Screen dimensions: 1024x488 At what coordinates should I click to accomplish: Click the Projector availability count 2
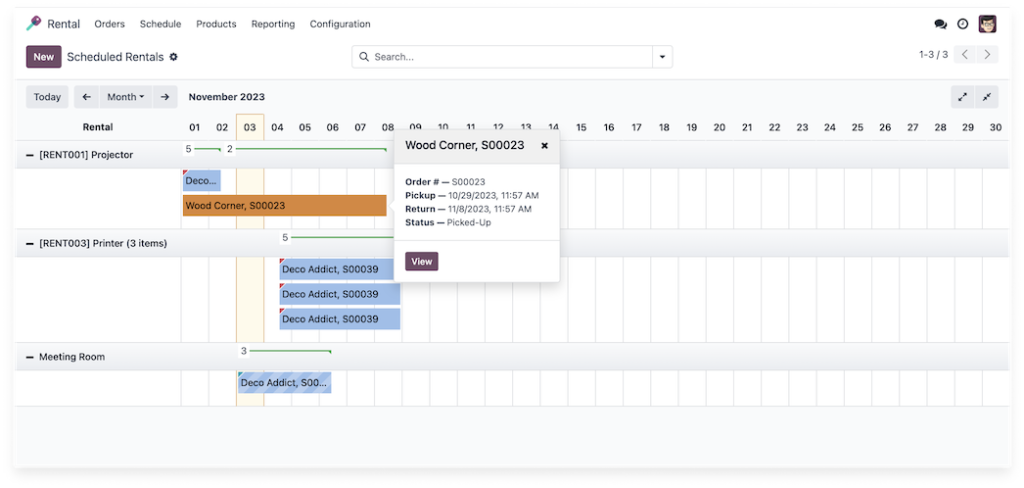click(230, 149)
